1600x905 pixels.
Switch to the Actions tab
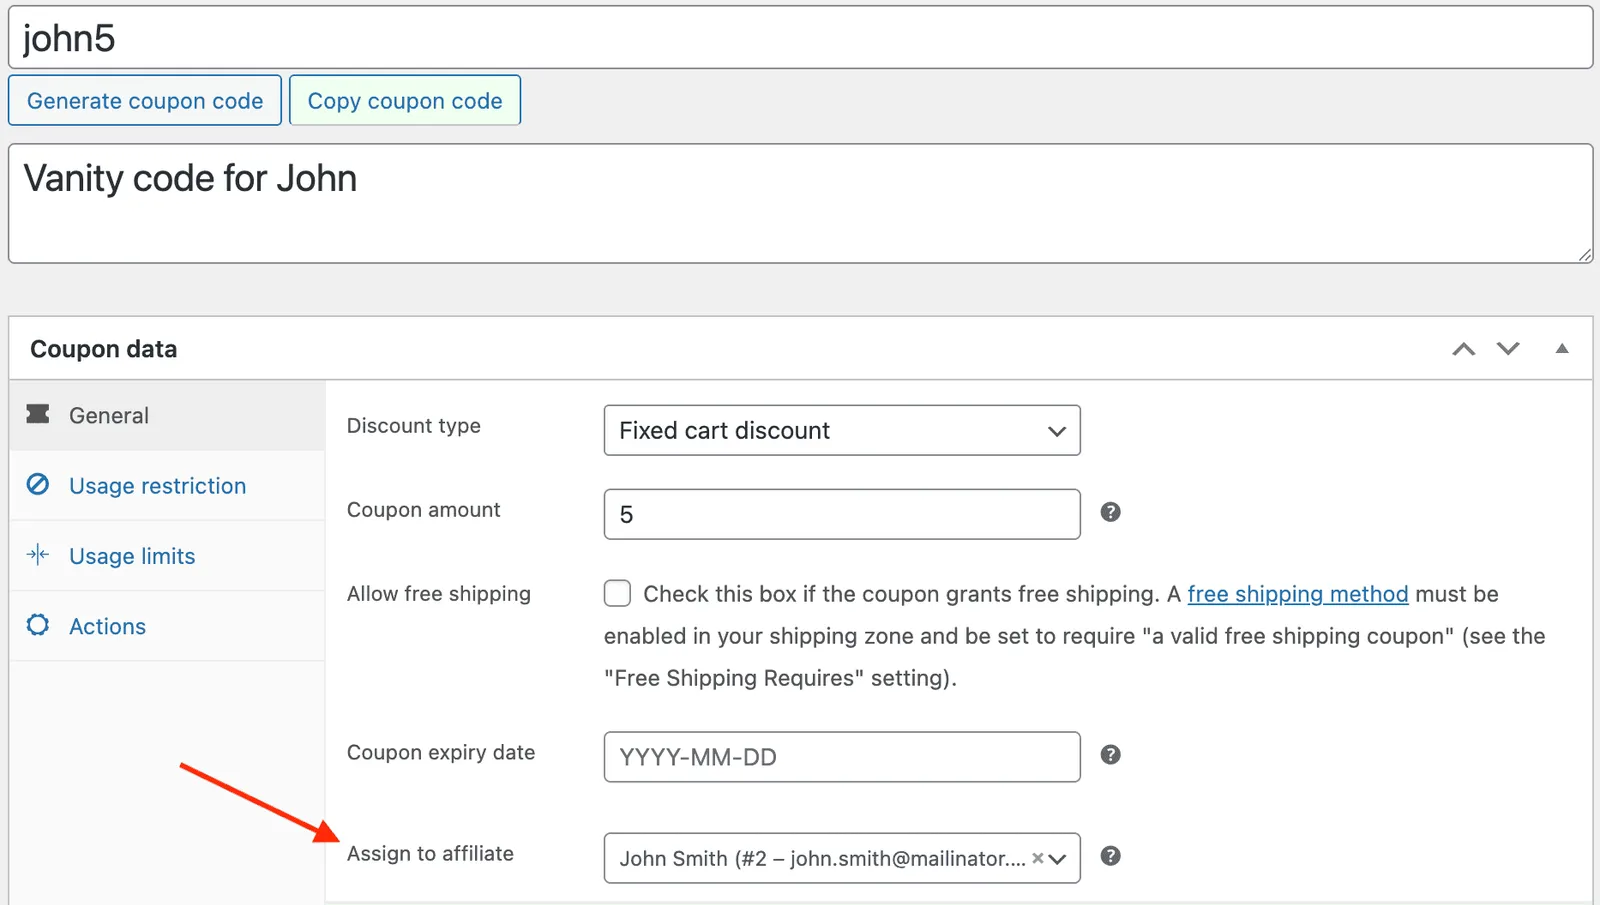click(167, 626)
